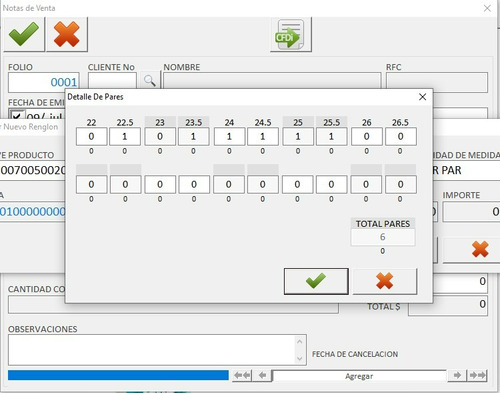Click the product code field 0070050020

click(33, 171)
